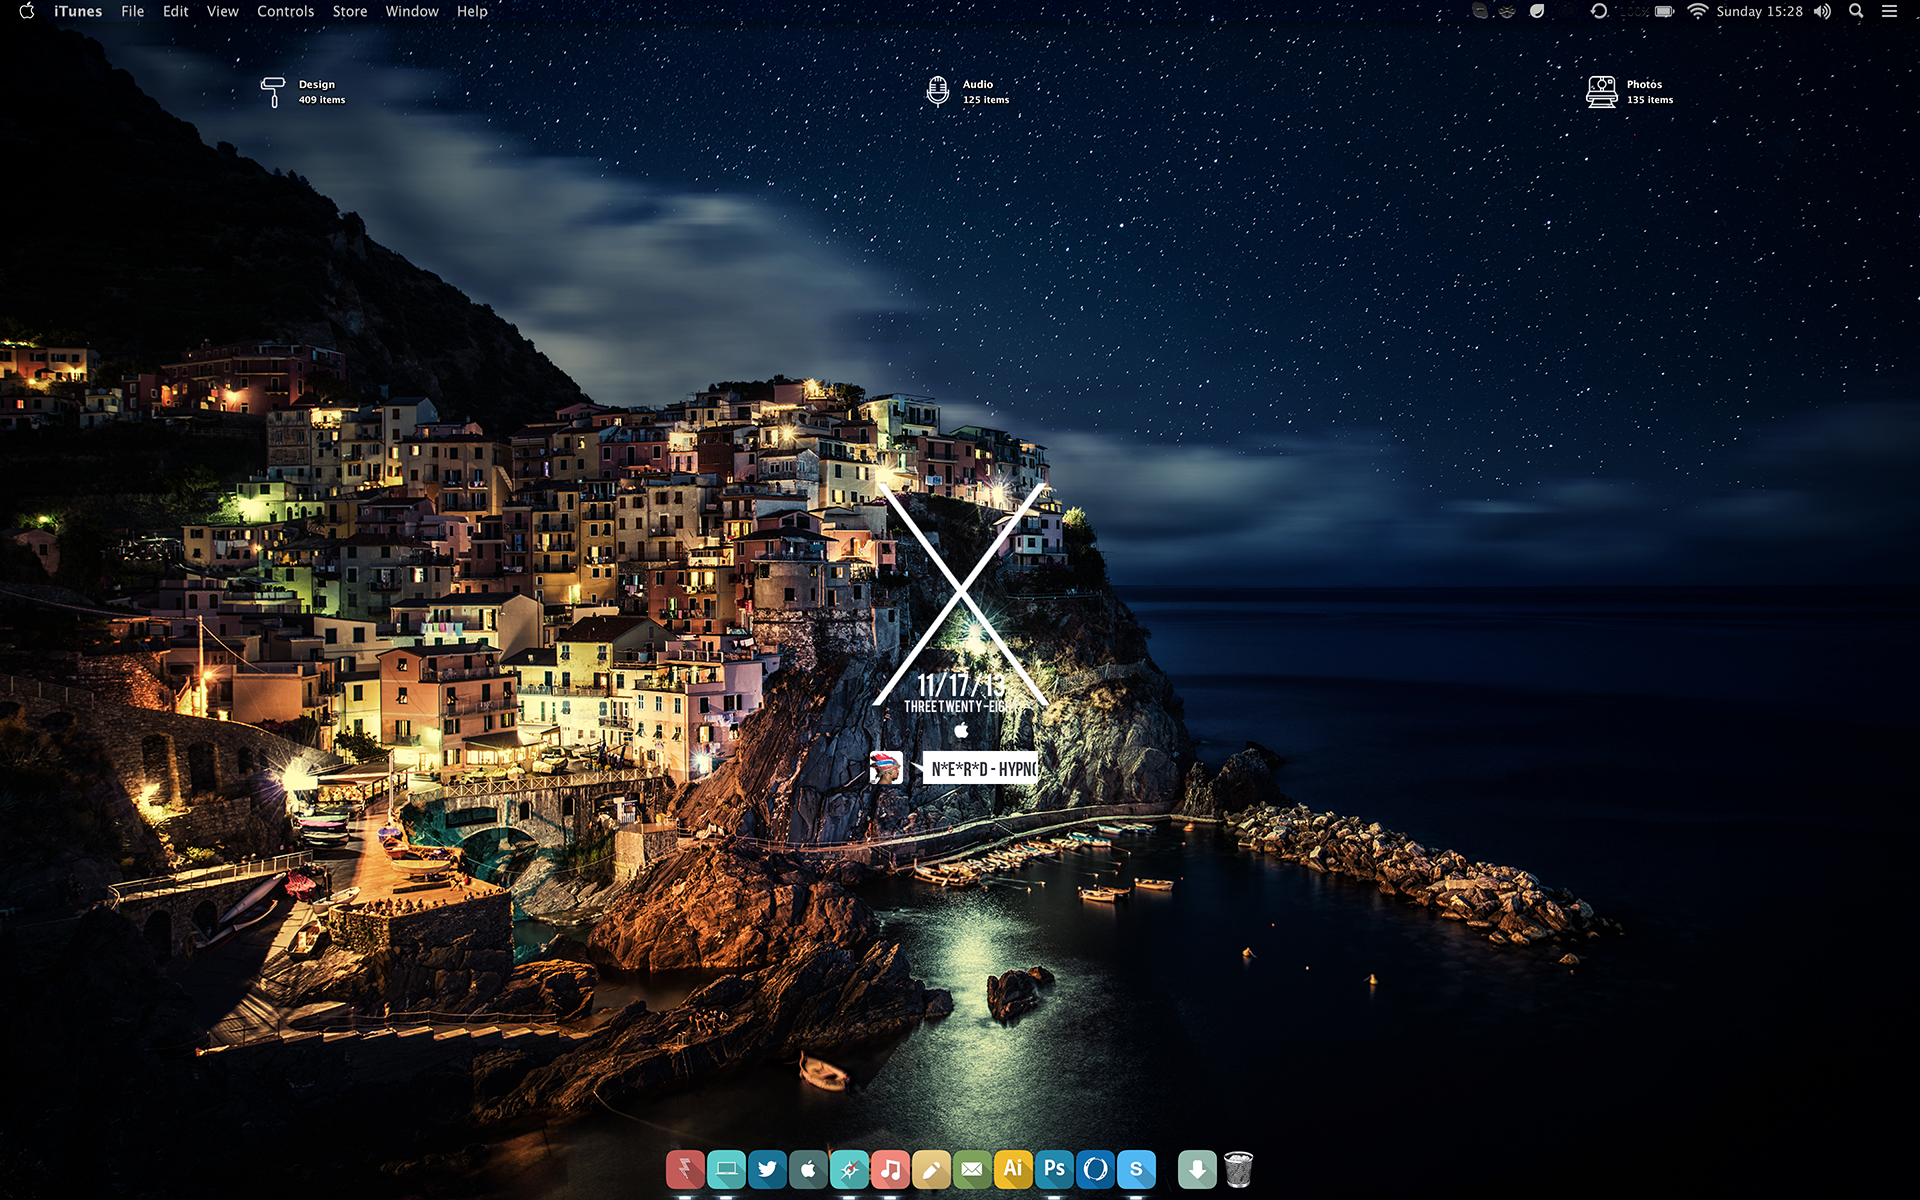This screenshot has height=1200, width=1920.
Task: Launch Photoshop from the dock
Action: pos(1054,1169)
